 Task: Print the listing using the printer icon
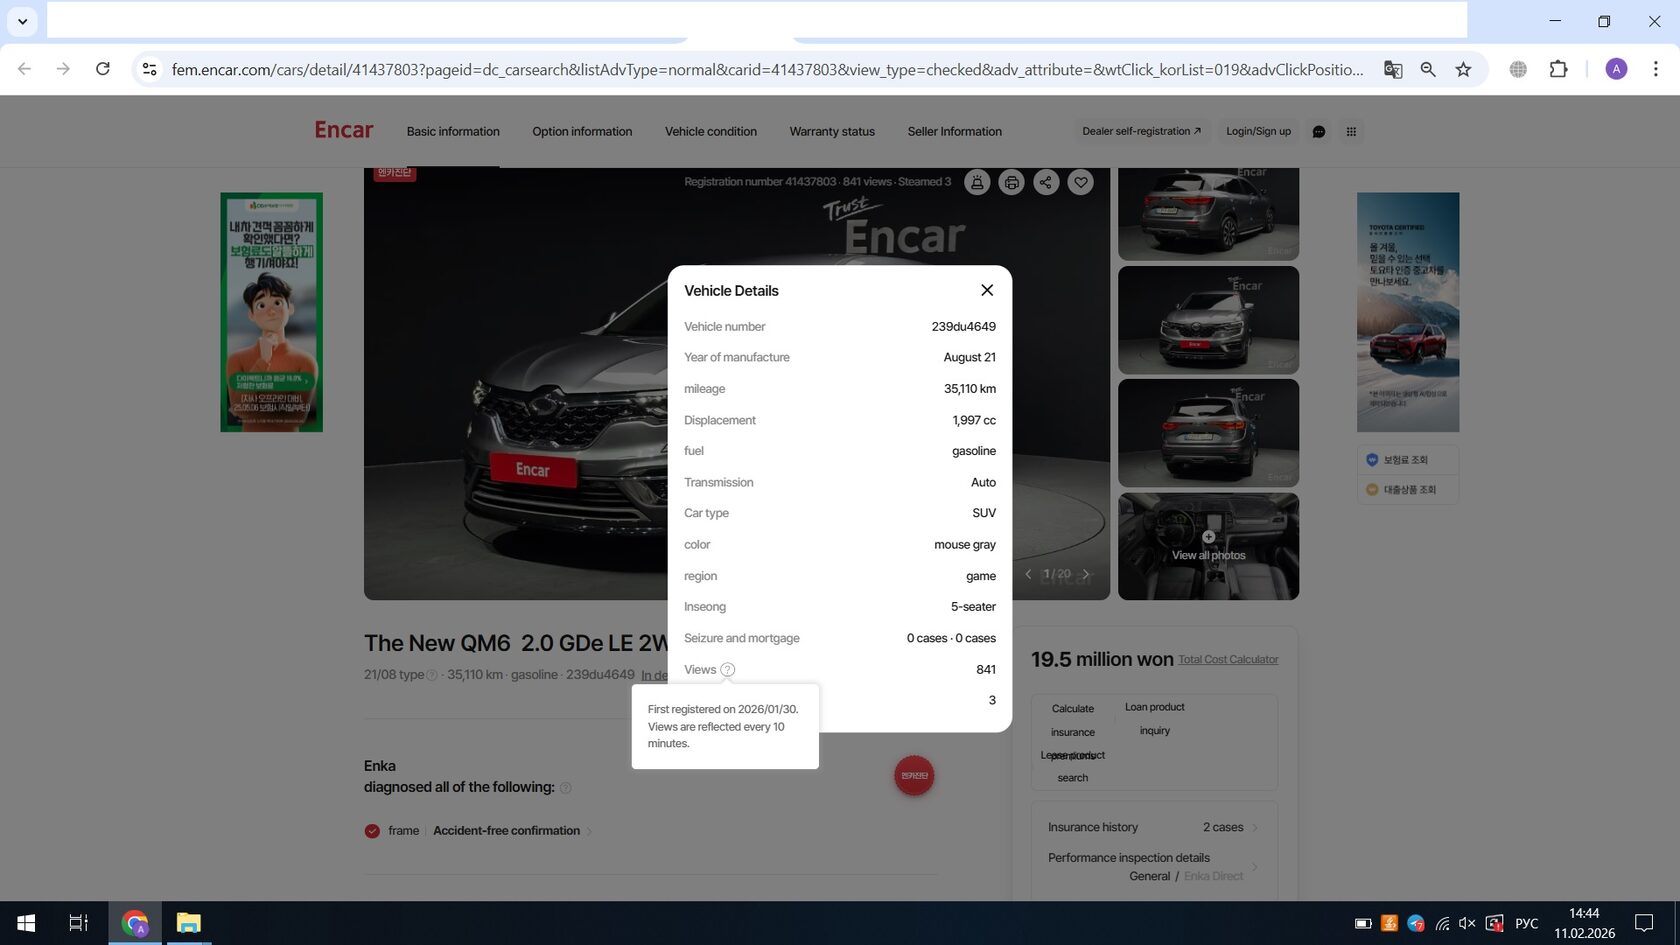pos(1012,182)
